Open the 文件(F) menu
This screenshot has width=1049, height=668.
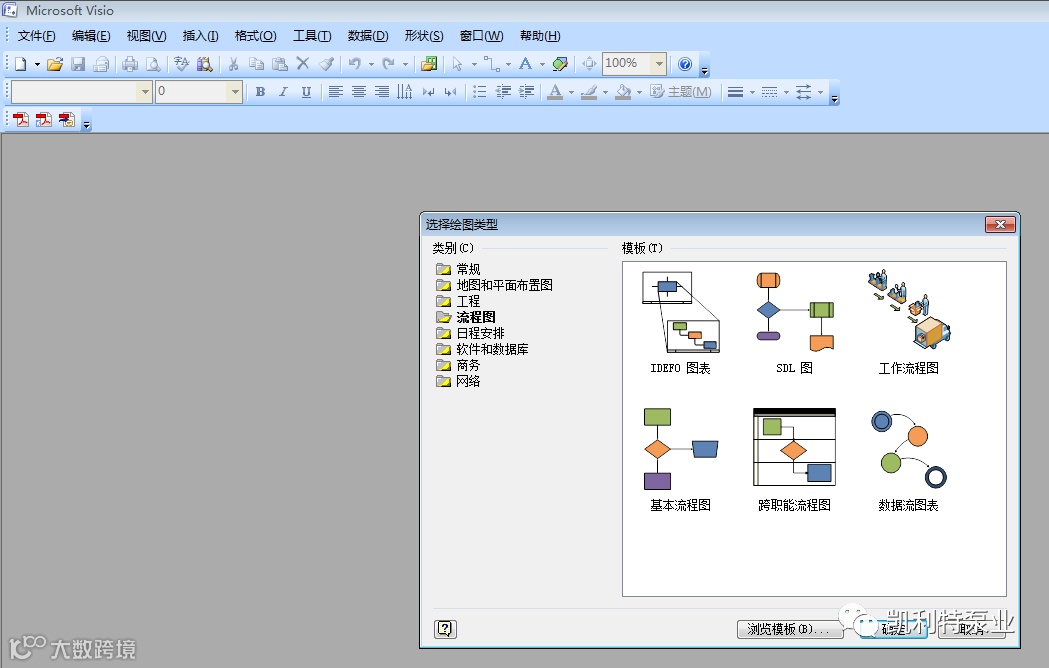click(x=36, y=36)
